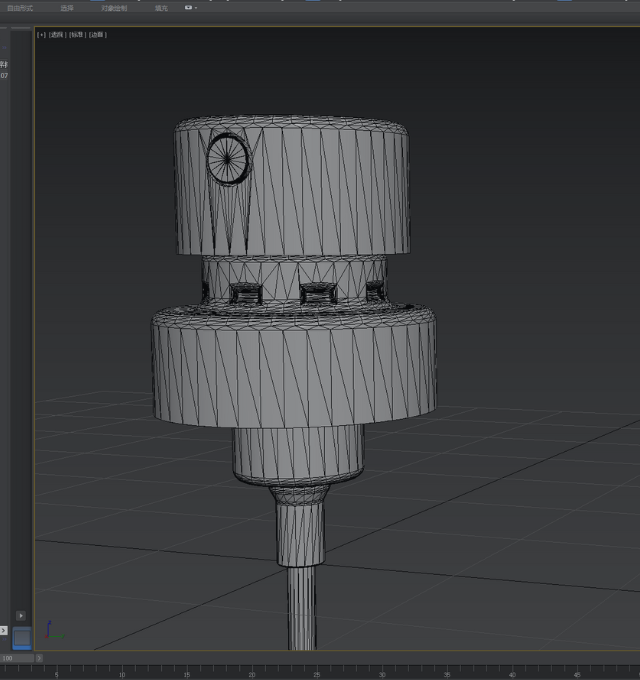Select the highlighted viewport layout thumbnail
Image resolution: width=640 pixels, height=680 pixels.
[x=22, y=638]
